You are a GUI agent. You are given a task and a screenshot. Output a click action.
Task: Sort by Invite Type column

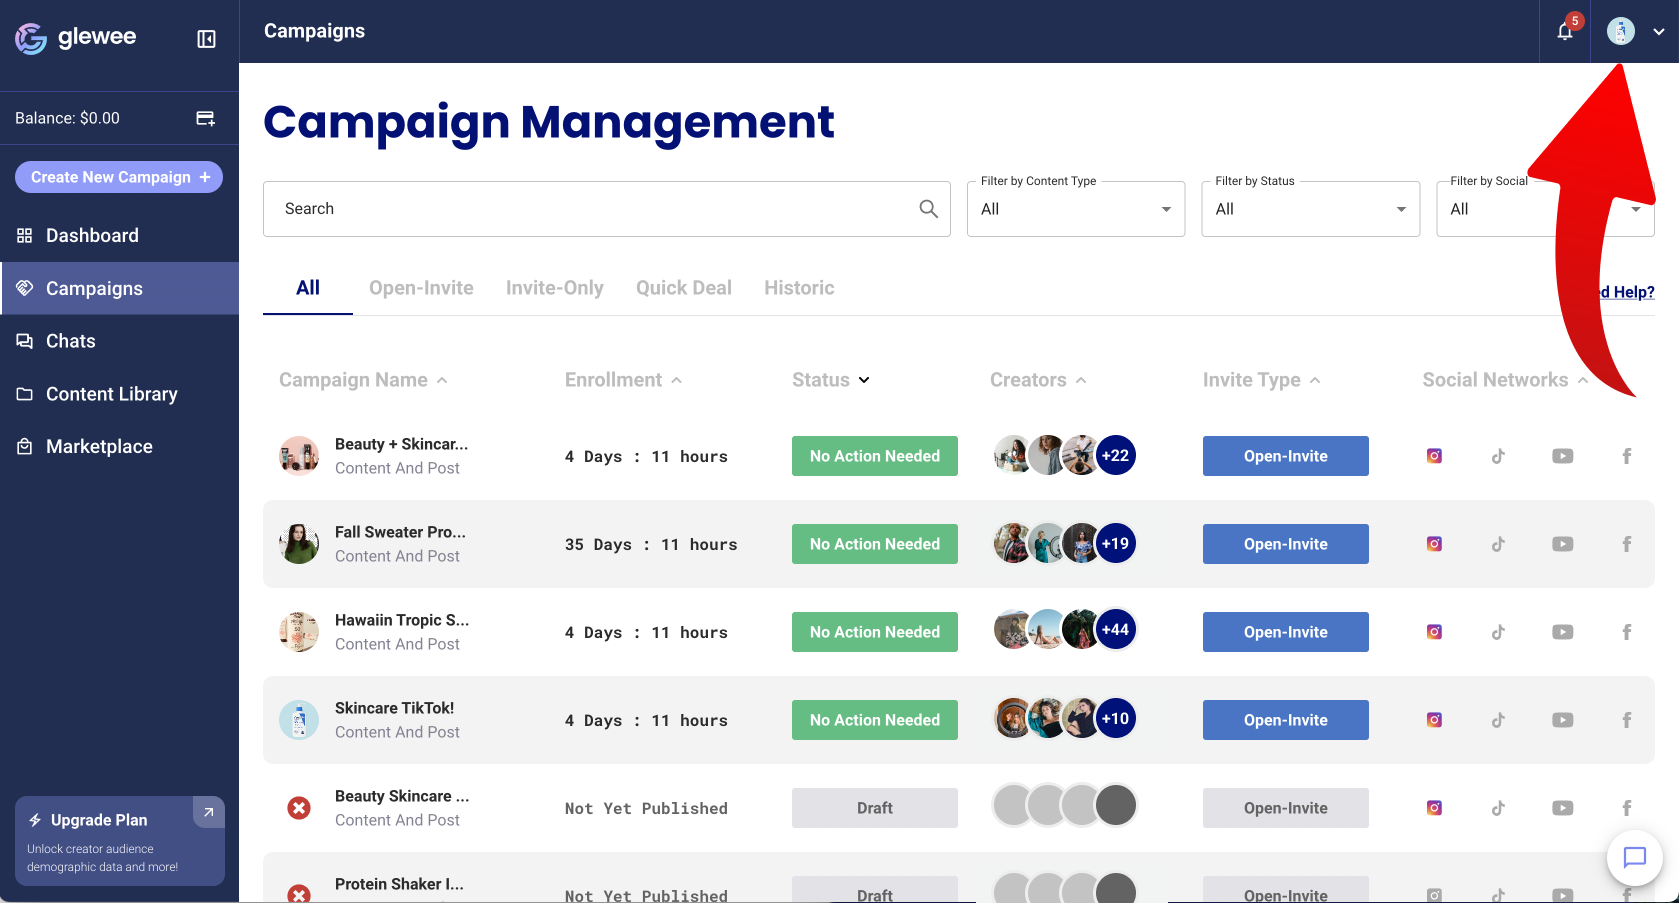(1261, 380)
